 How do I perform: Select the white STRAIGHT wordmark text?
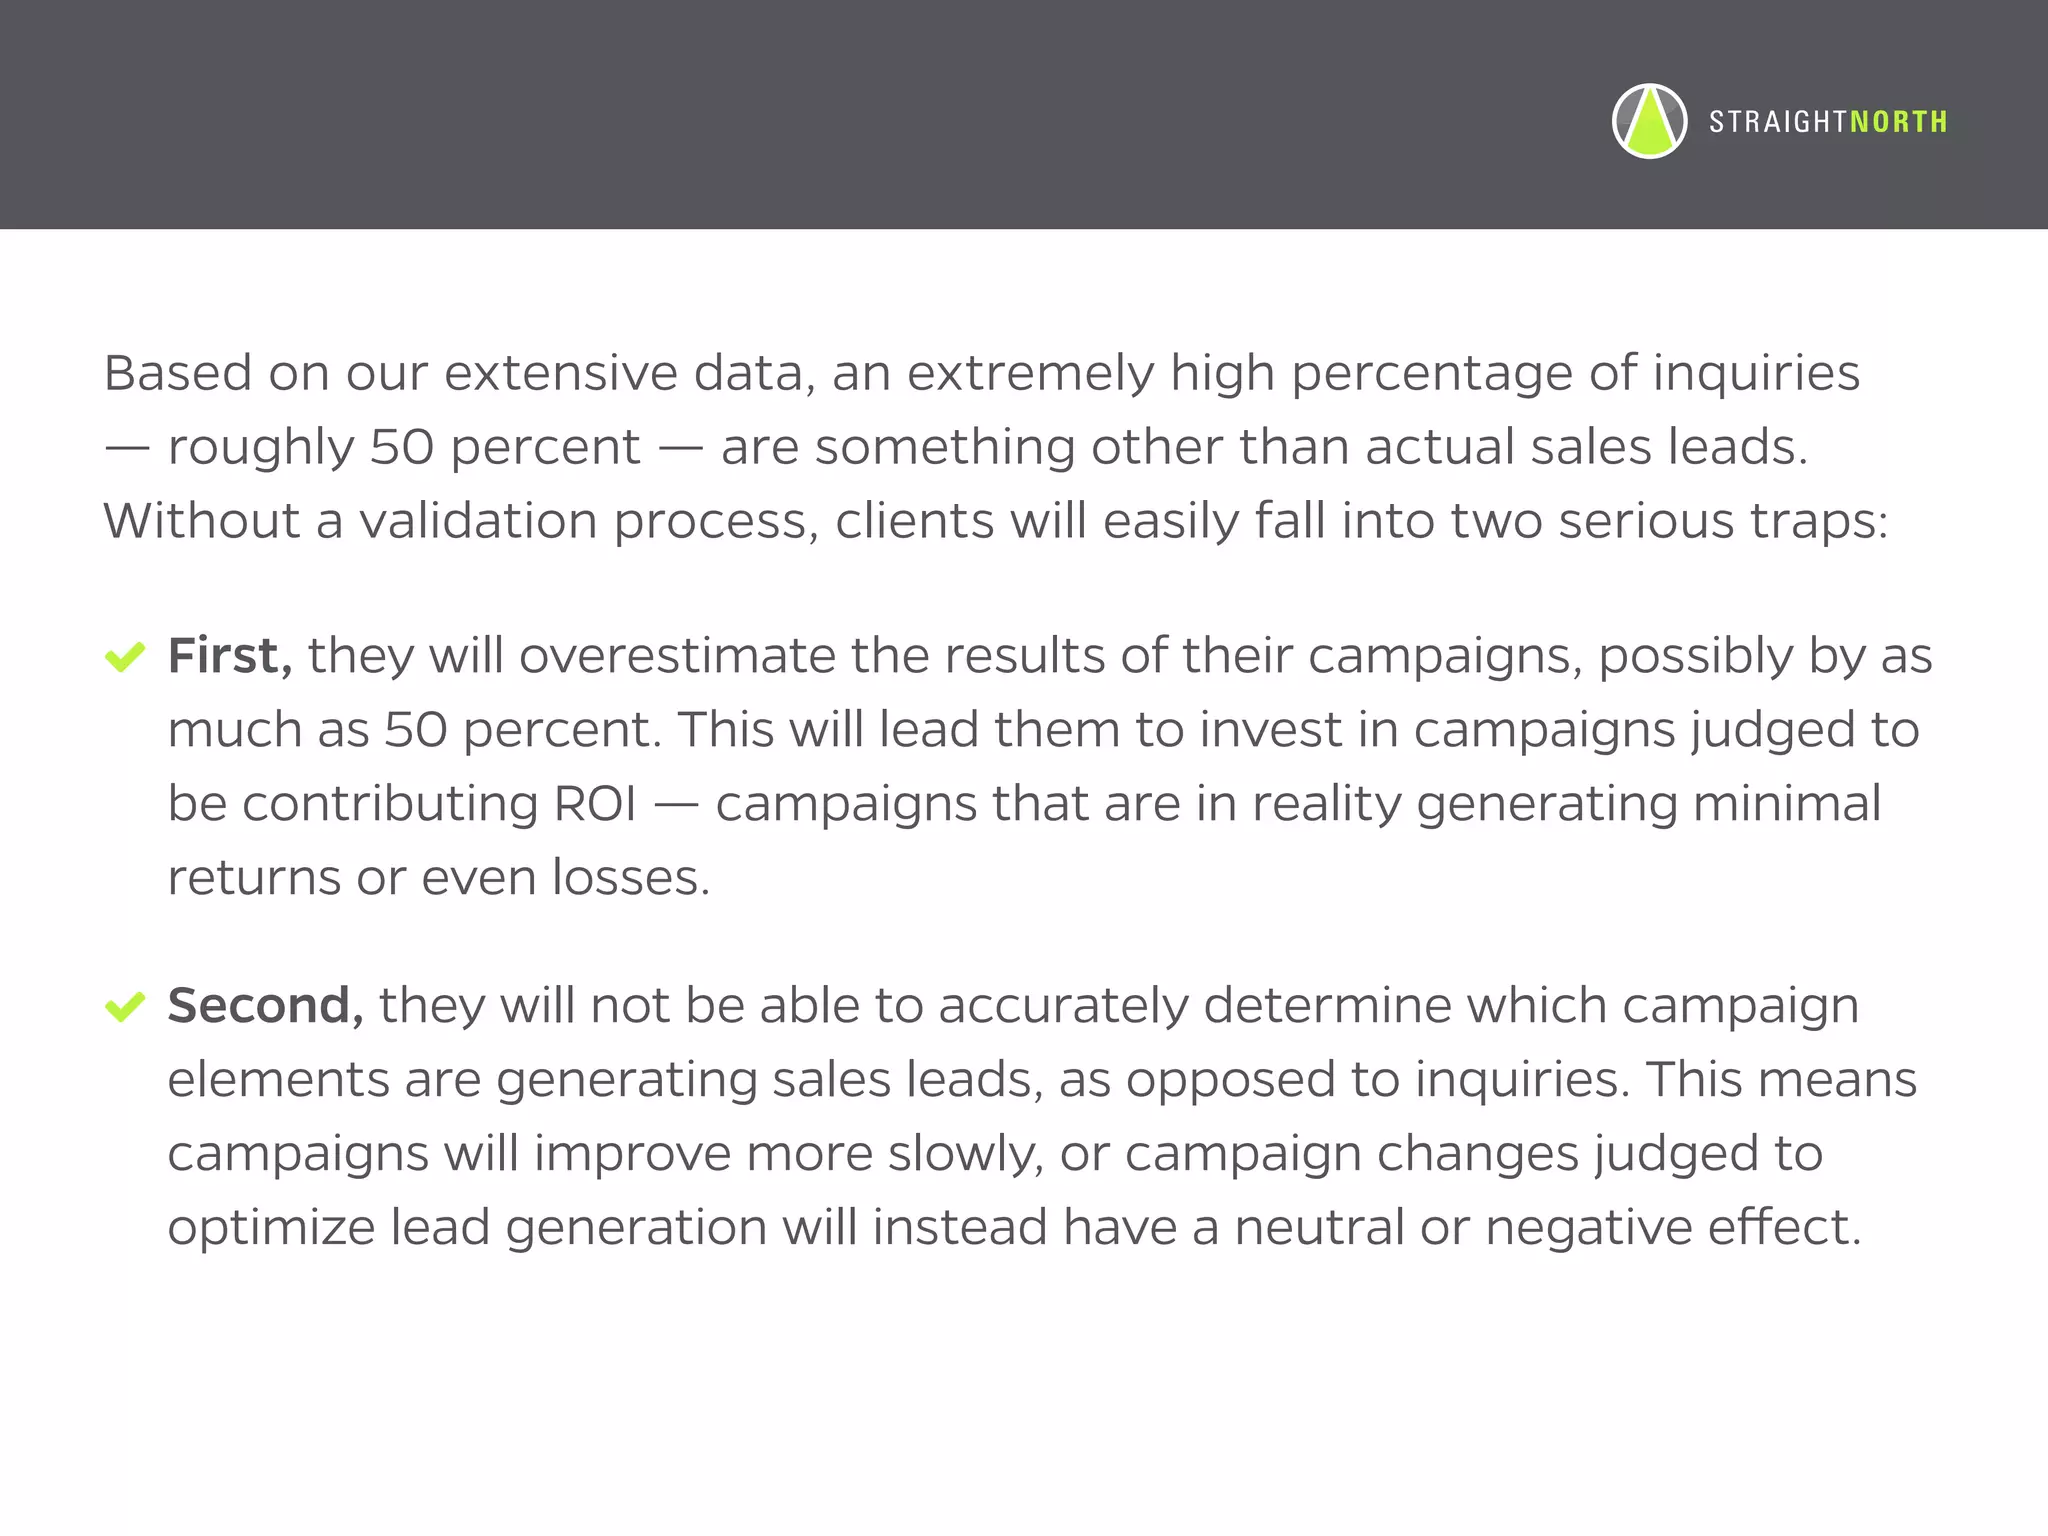1778,122
